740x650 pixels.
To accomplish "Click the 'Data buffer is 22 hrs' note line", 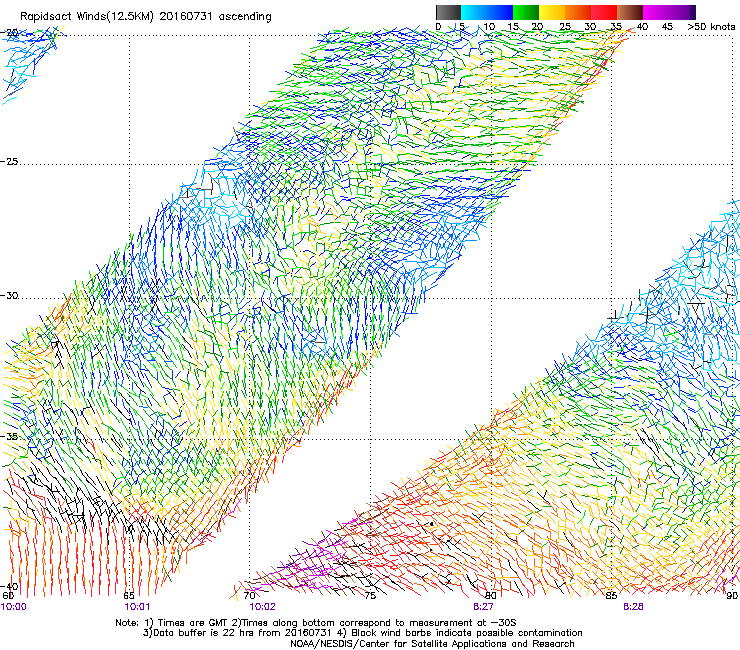I will (x=362, y=633).
